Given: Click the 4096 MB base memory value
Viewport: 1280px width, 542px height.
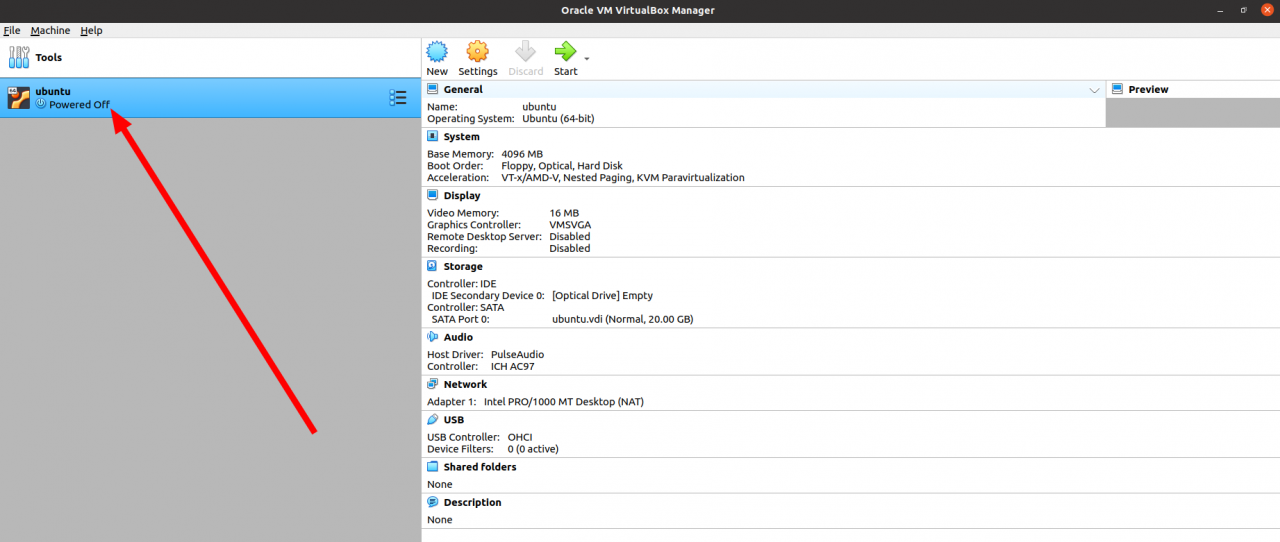Looking at the screenshot, I should coord(522,154).
